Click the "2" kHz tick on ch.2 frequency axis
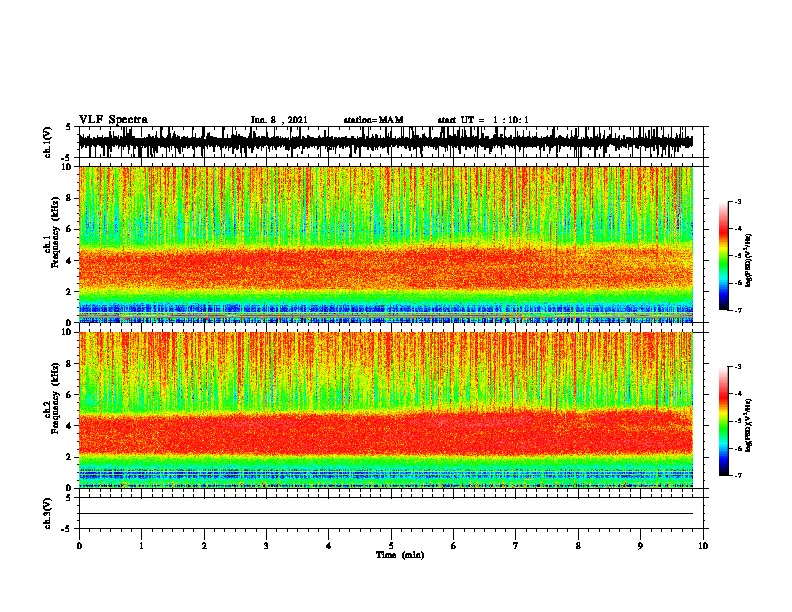Viewport: 792px width, 612px height. click(69, 457)
